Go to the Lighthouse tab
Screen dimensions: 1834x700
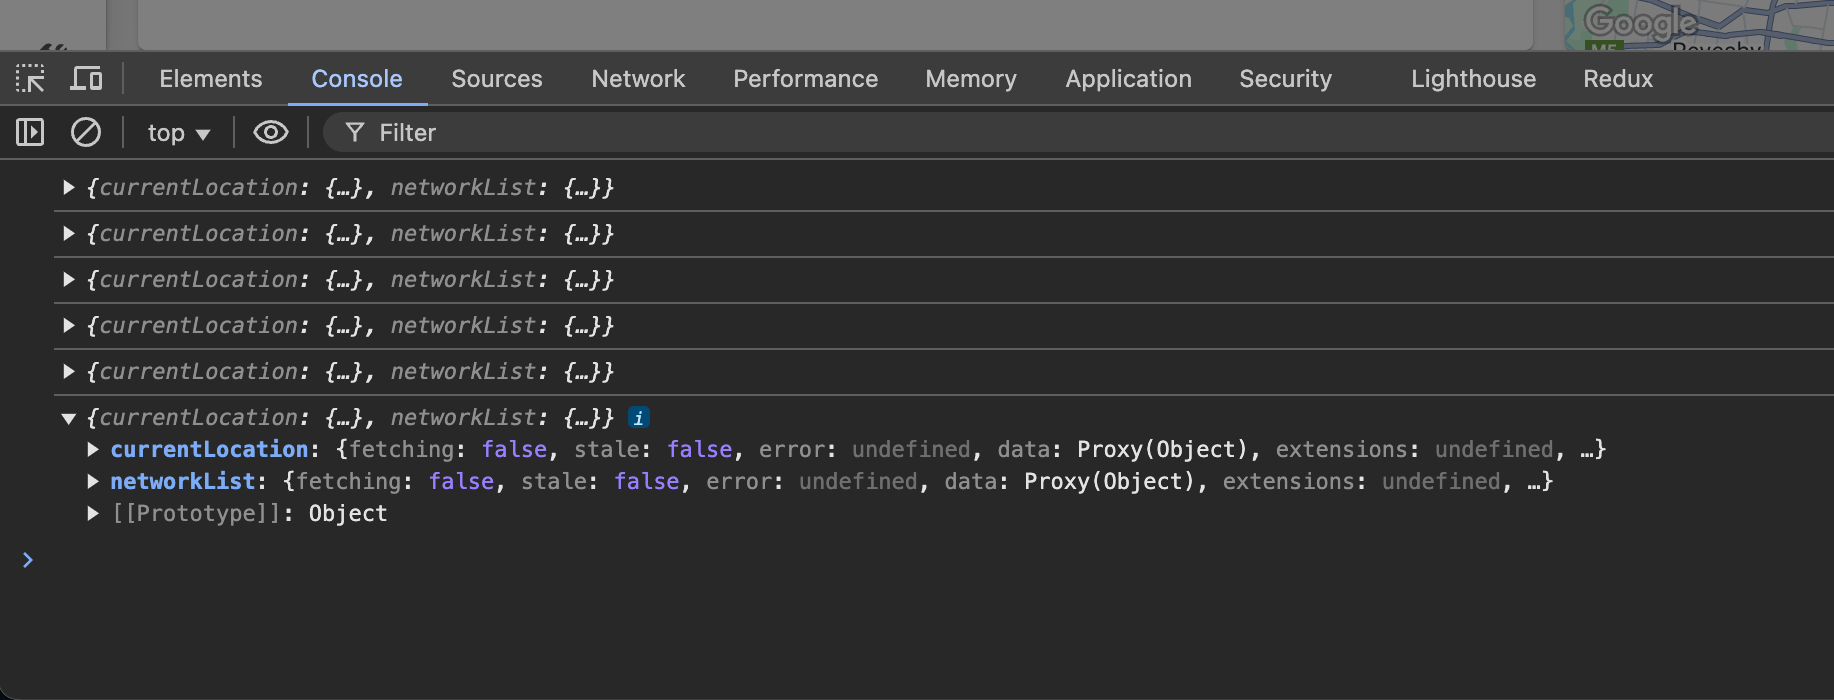1473,79
